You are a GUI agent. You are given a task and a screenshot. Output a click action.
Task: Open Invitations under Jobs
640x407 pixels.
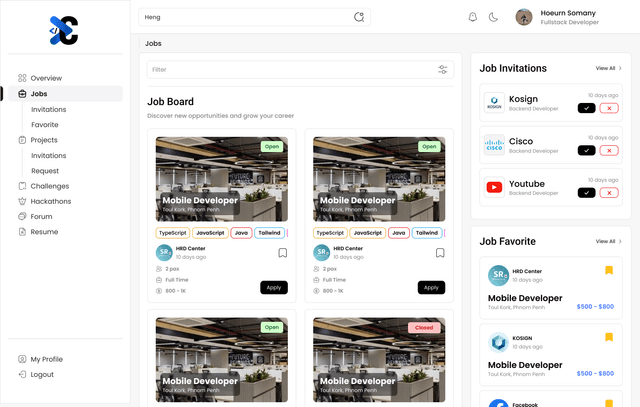[x=49, y=109]
